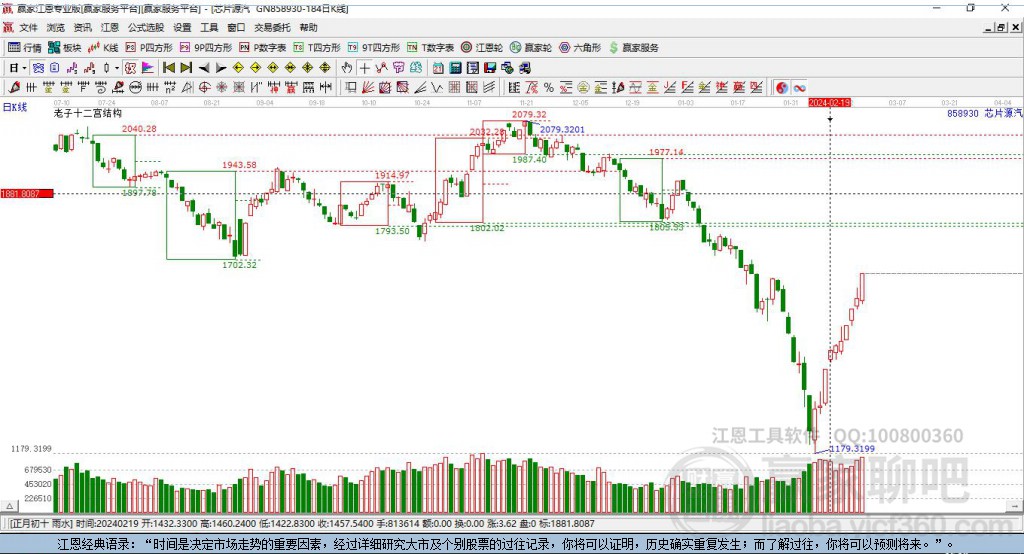Open the 文件 menu

pos(29,27)
